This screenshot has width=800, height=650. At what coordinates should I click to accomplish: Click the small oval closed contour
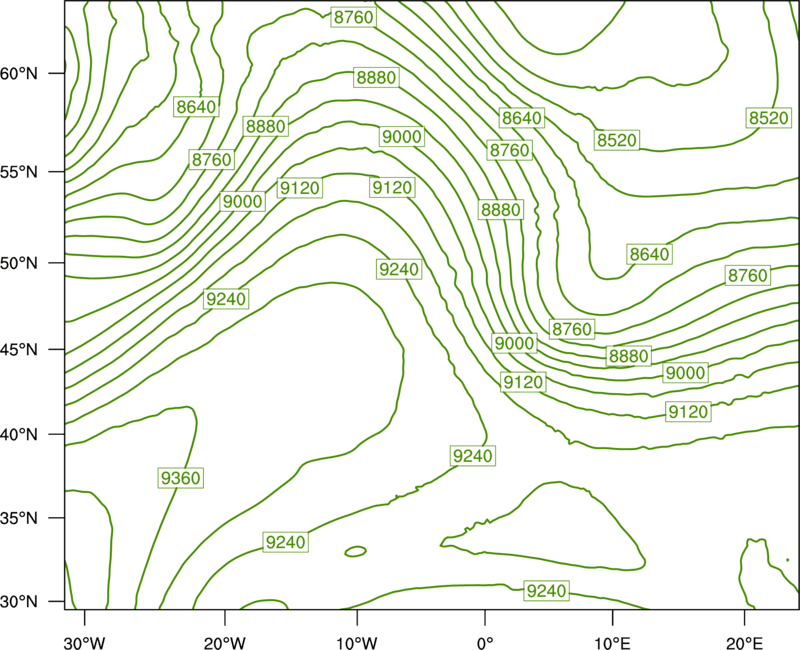356,552
